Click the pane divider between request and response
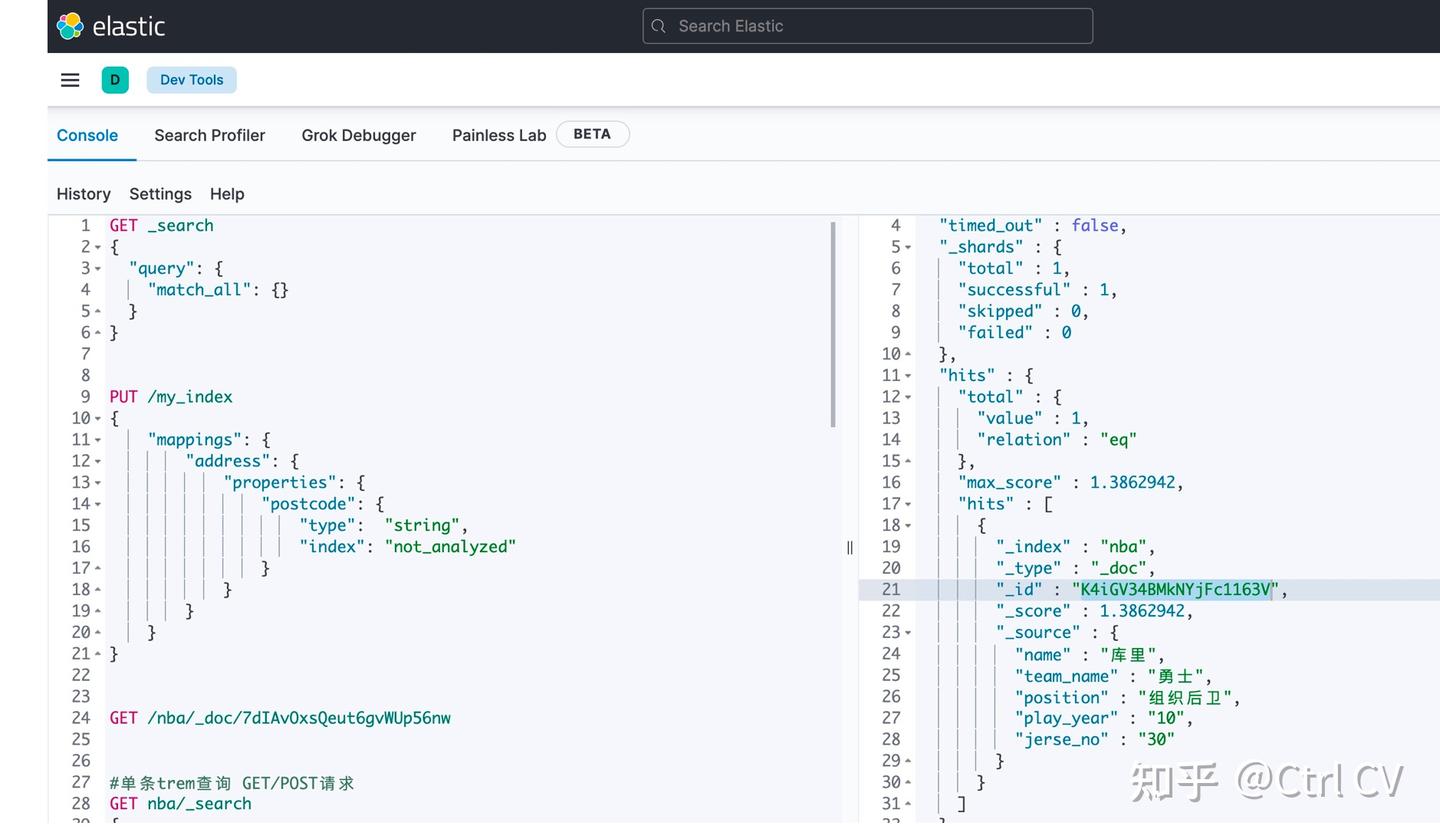 849,547
